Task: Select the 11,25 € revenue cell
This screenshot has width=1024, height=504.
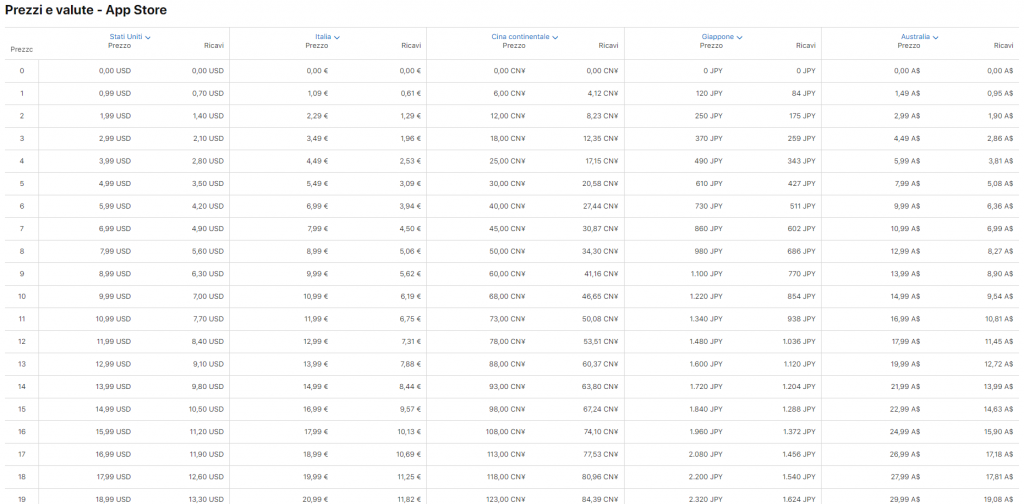Action: tap(409, 477)
